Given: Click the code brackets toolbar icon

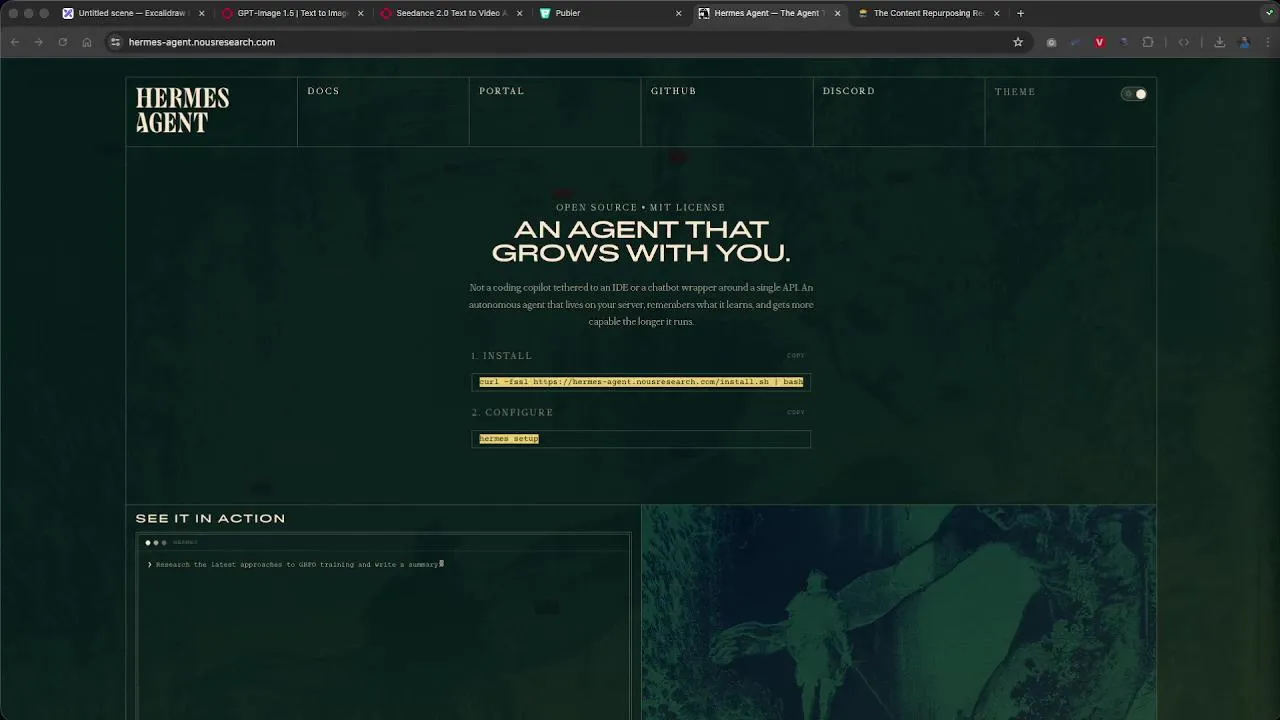Looking at the screenshot, I should pos(1184,42).
